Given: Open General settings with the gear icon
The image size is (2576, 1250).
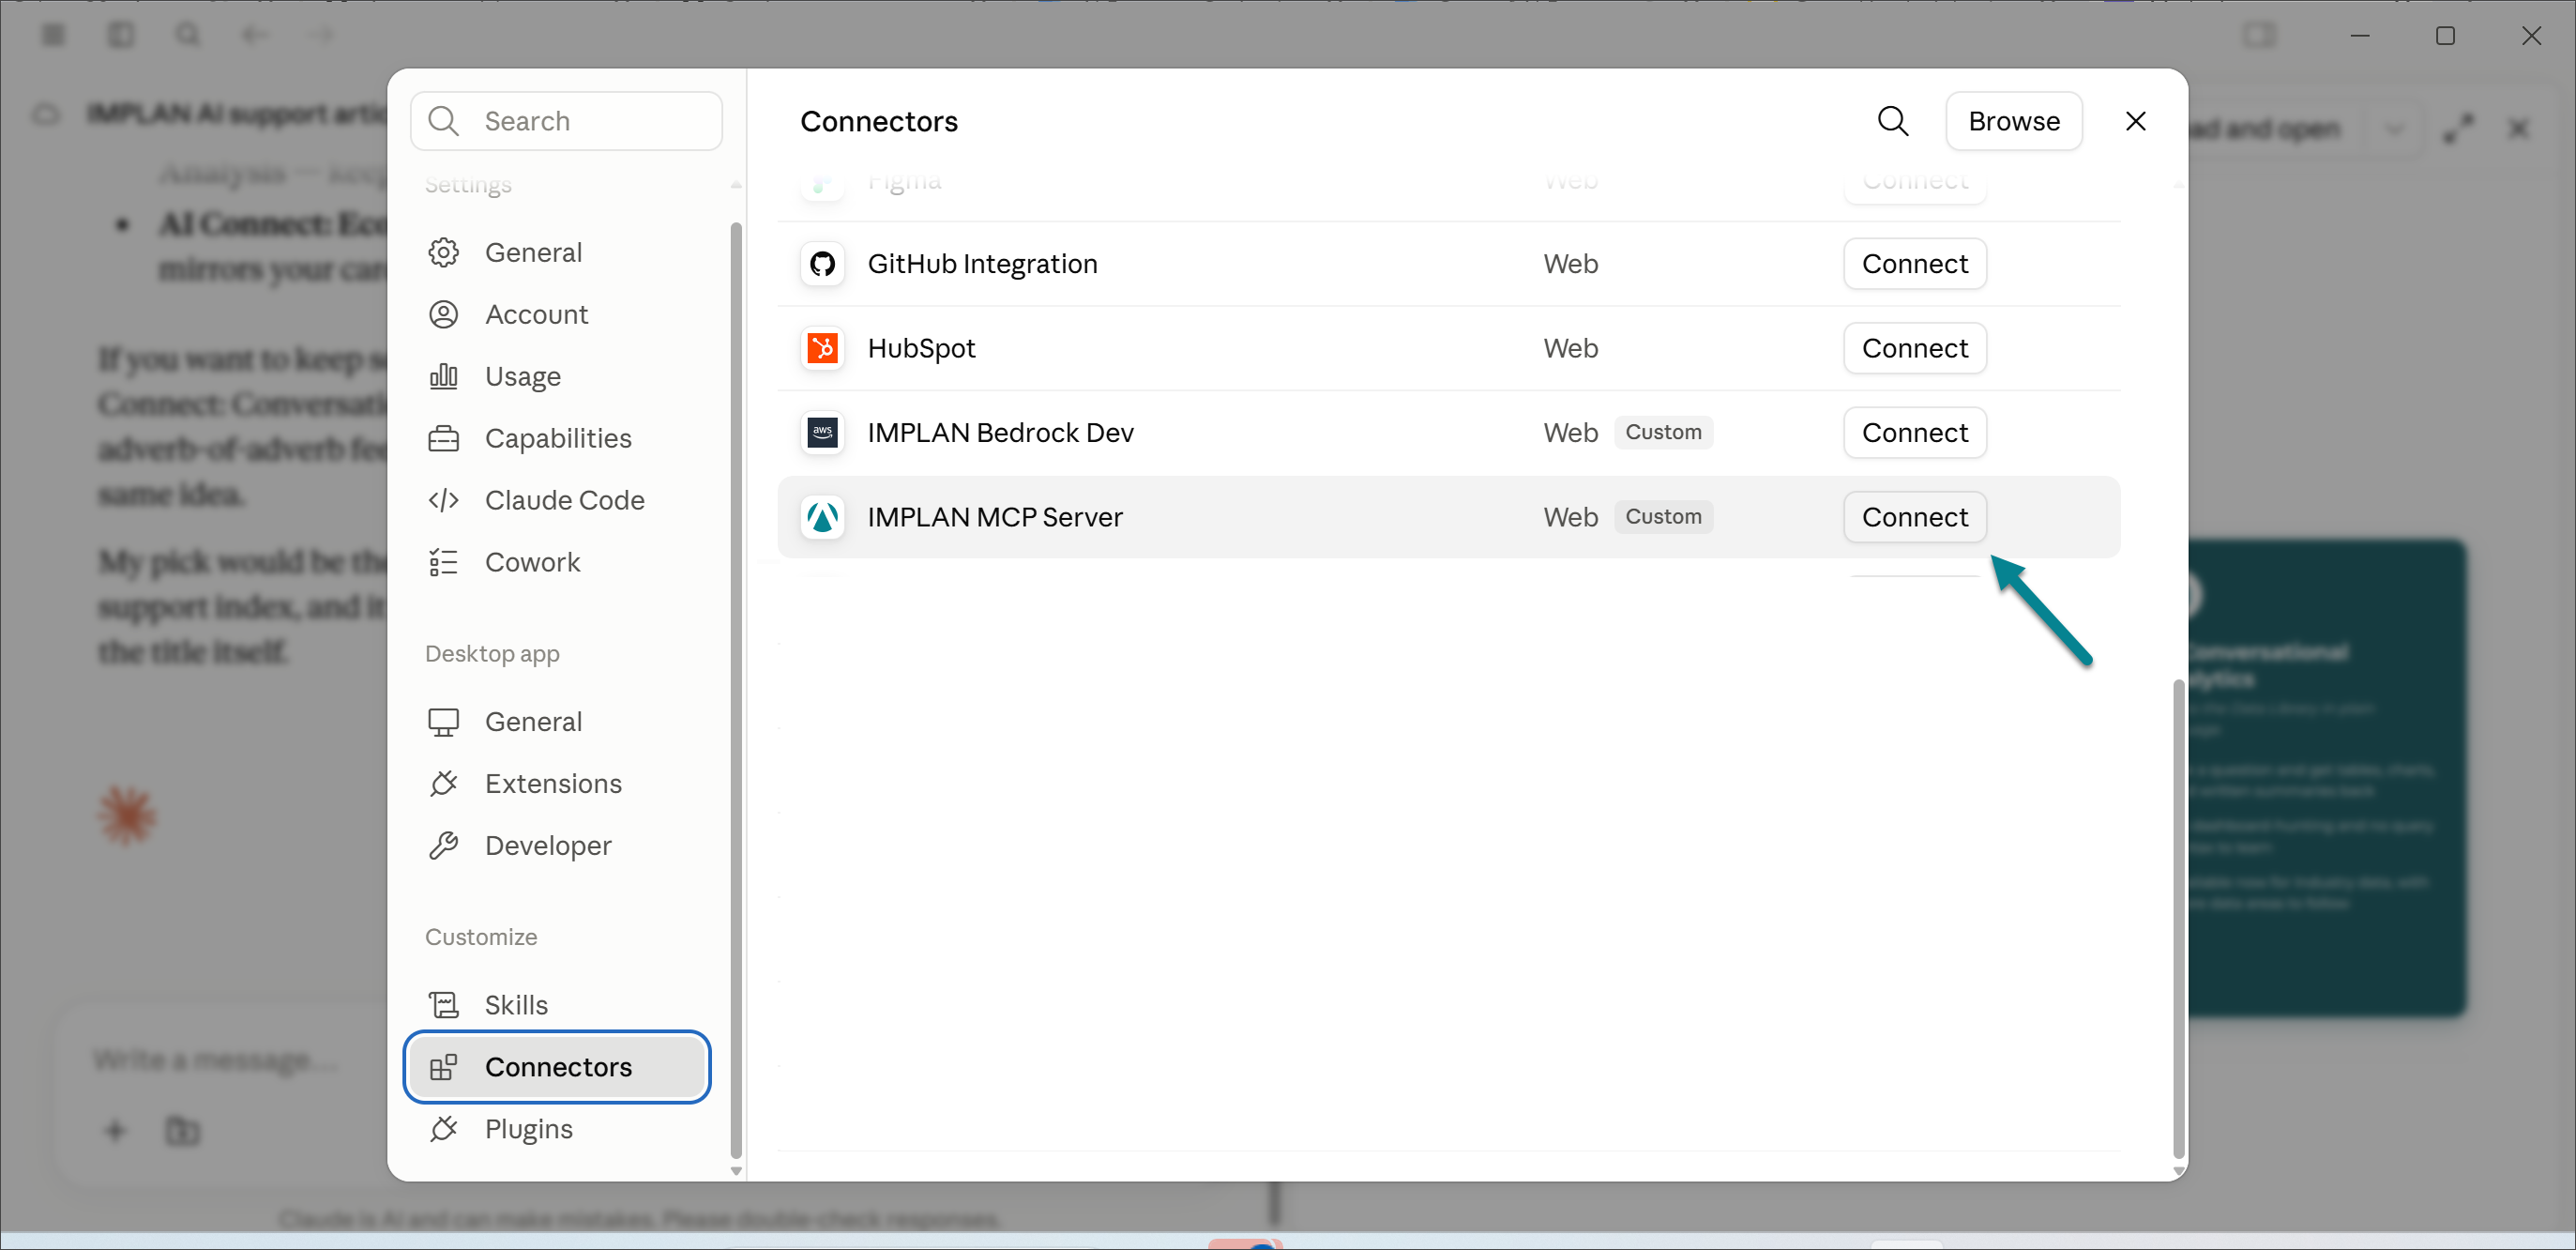Looking at the screenshot, I should click(557, 252).
